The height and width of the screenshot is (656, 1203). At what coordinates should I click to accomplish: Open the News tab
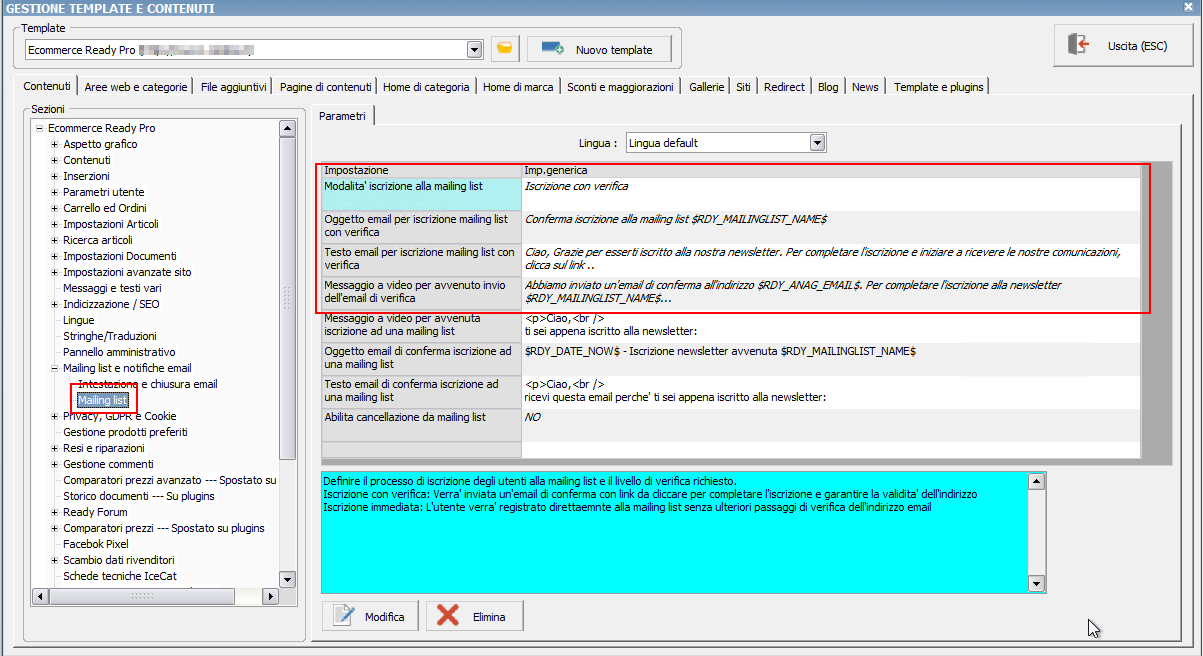865,87
